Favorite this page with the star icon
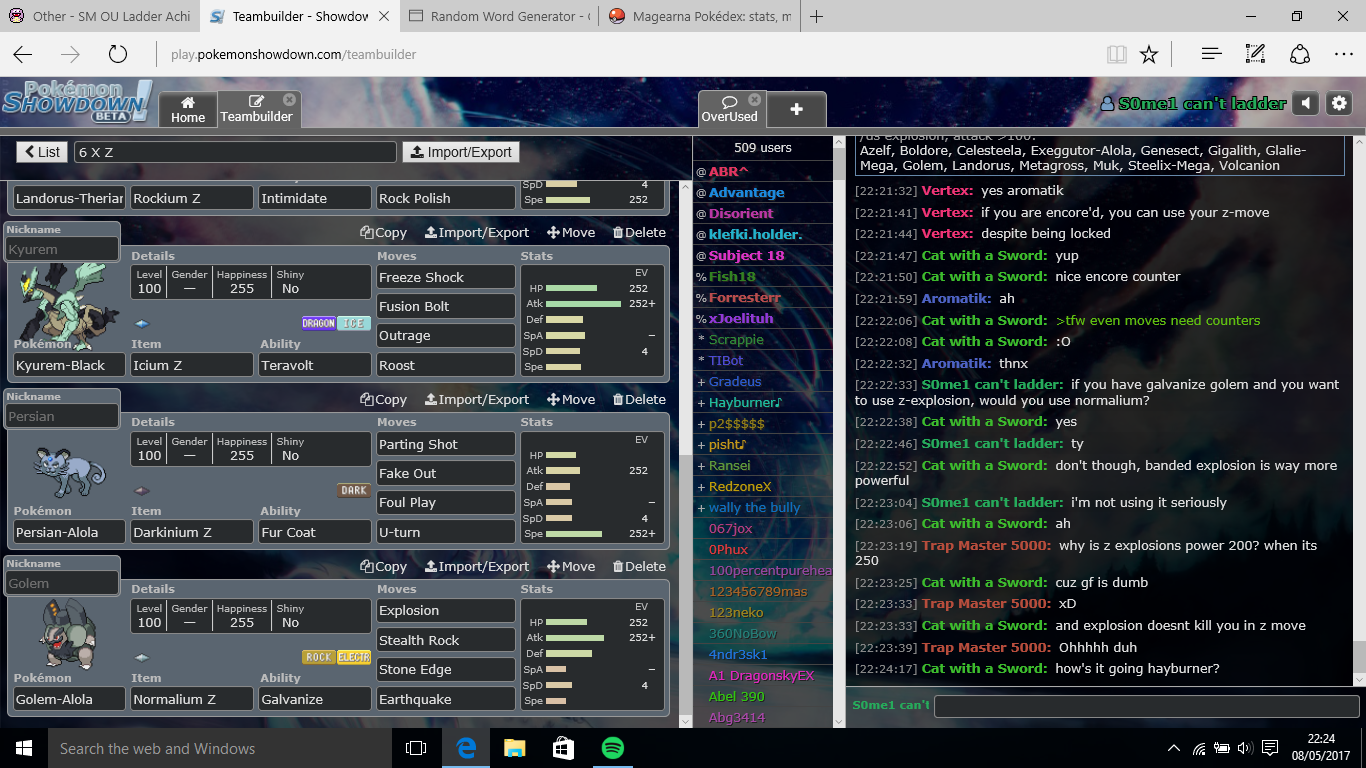Image resolution: width=1366 pixels, height=768 pixels. (x=1149, y=54)
